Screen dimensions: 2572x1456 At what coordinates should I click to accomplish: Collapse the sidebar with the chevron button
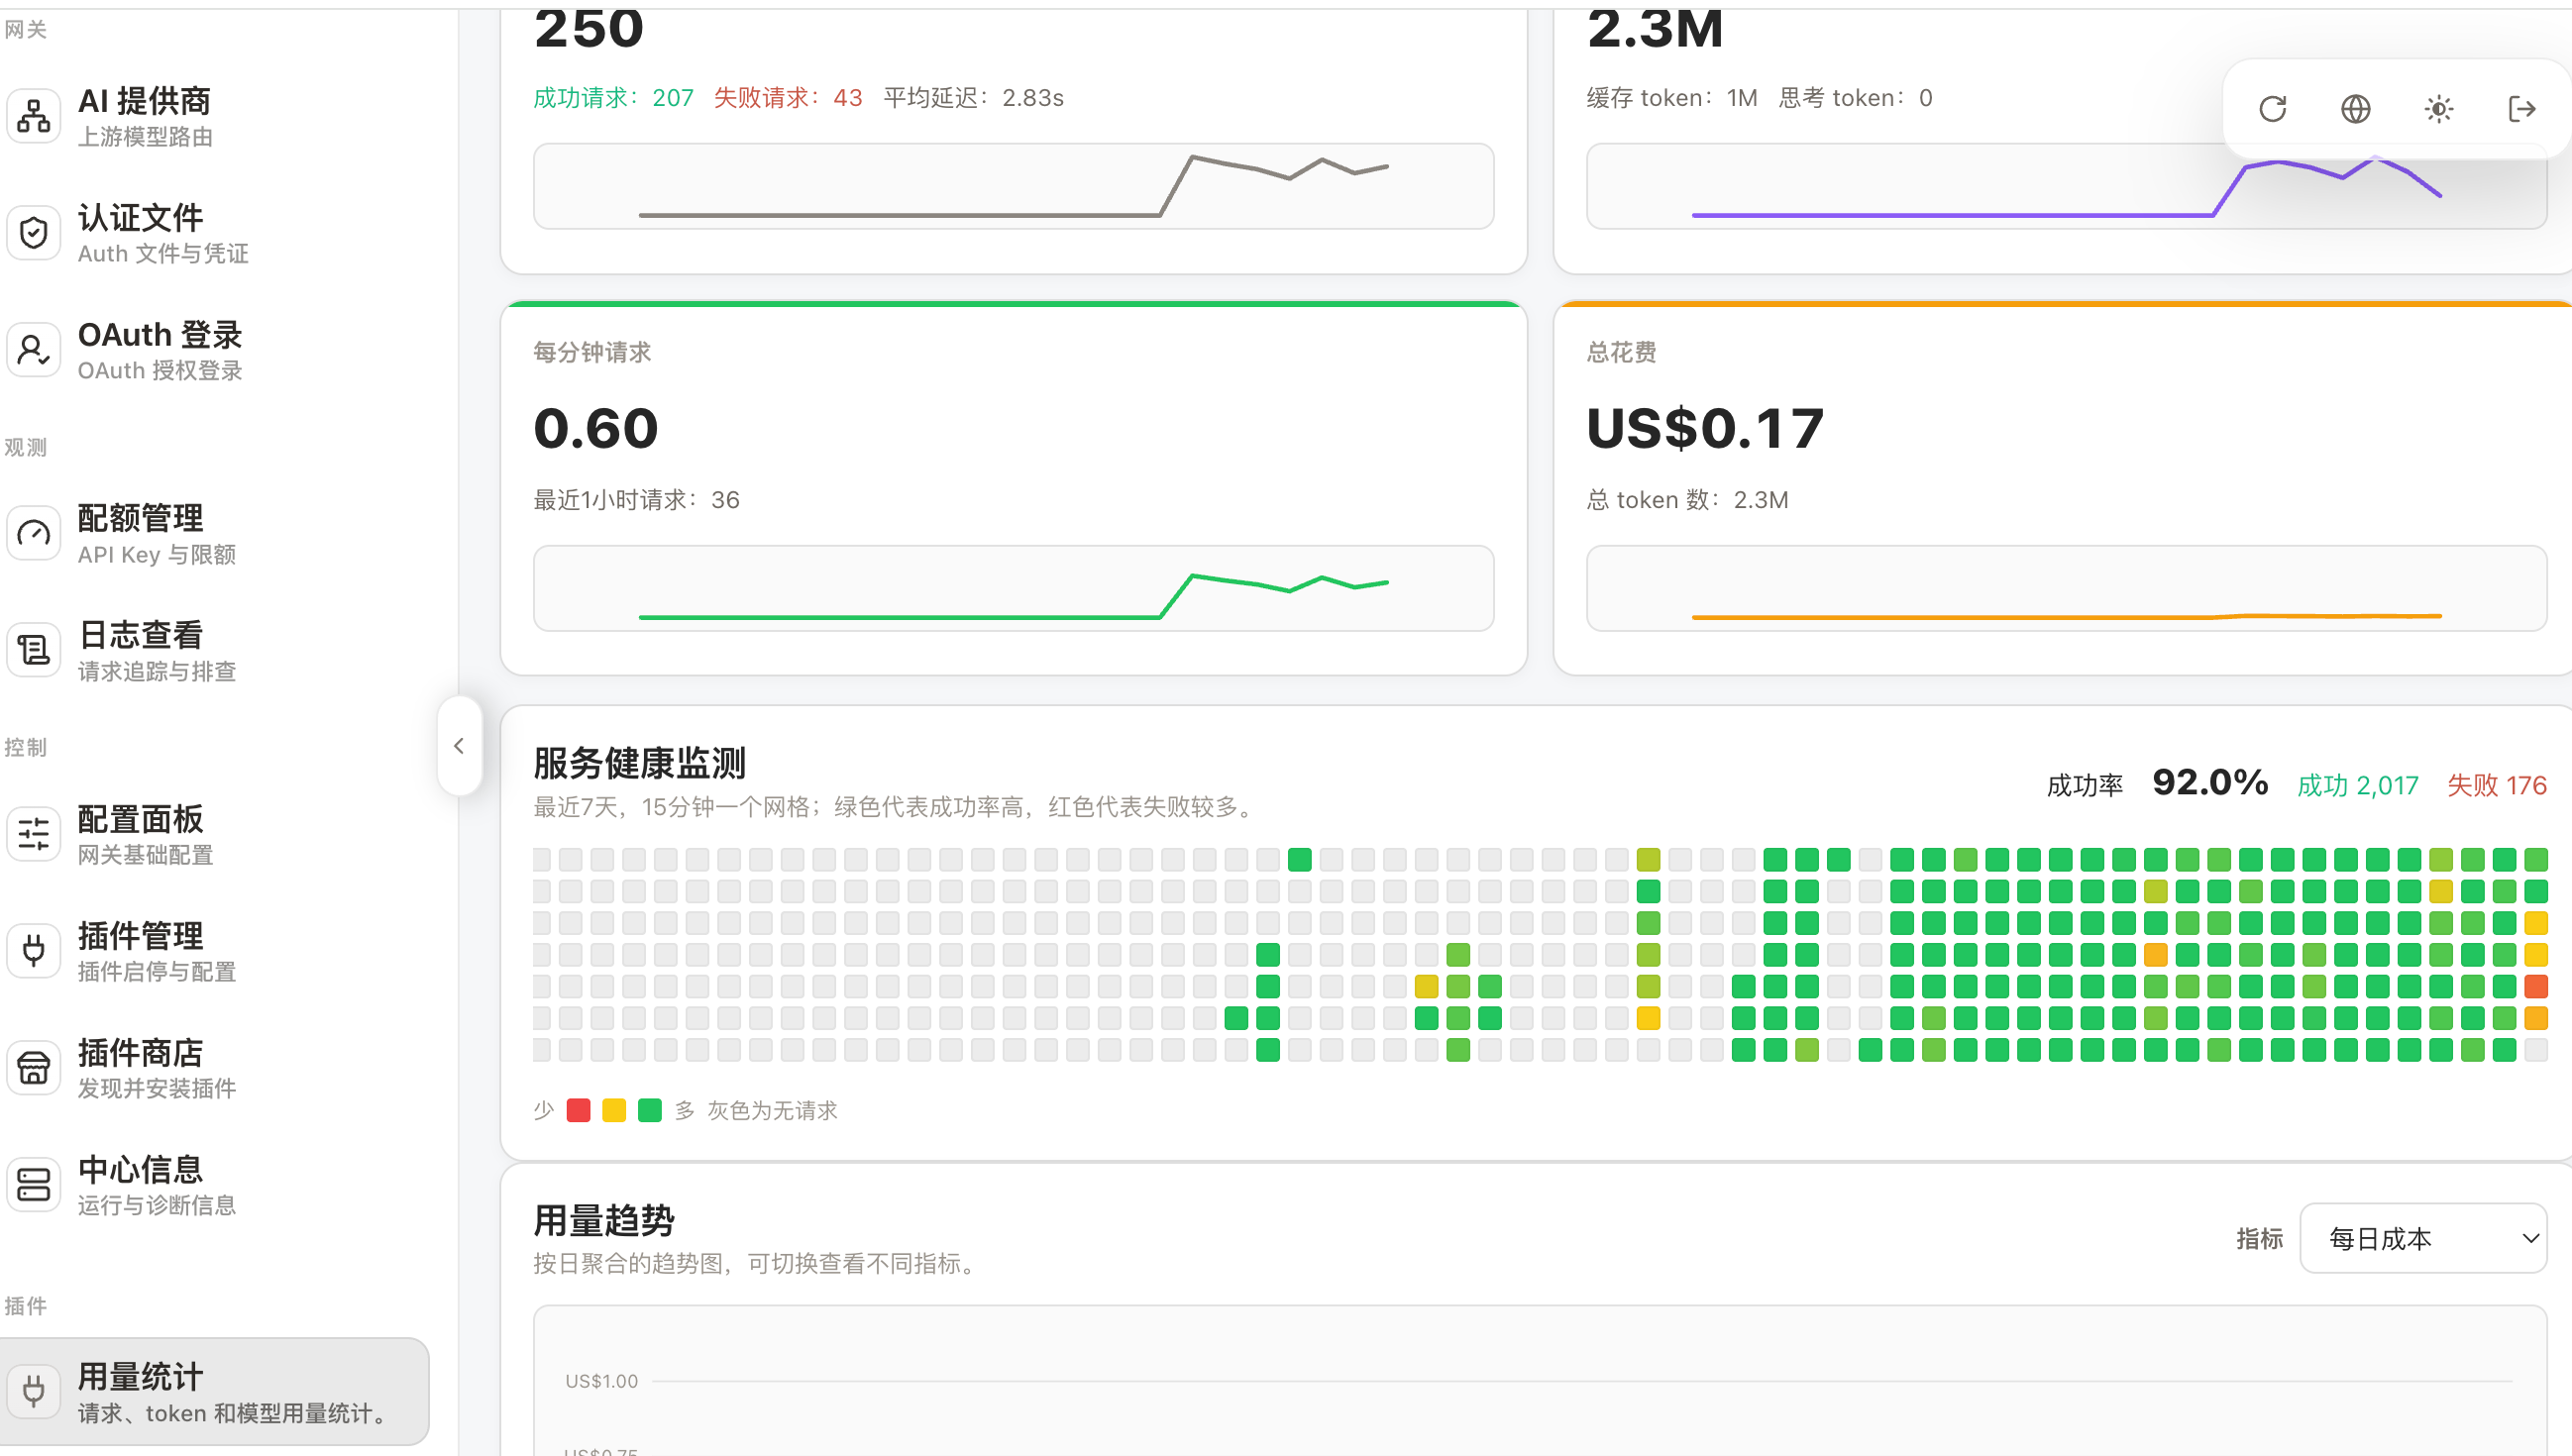coord(459,746)
